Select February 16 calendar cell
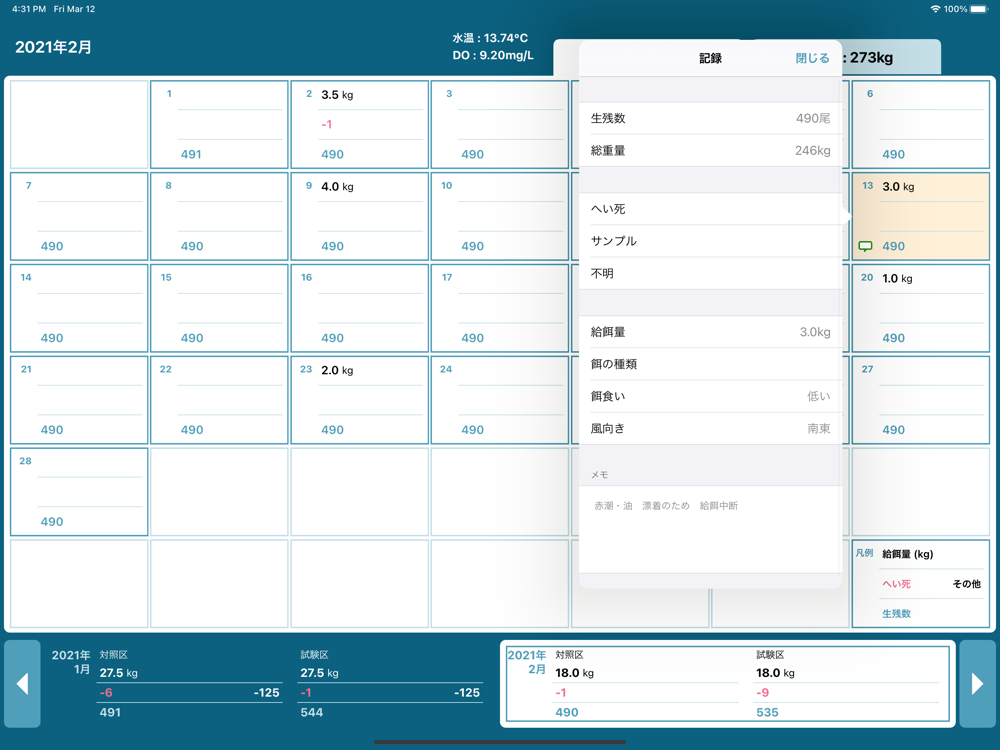This screenshot has width=1000, height=750. tap(360, 308)
